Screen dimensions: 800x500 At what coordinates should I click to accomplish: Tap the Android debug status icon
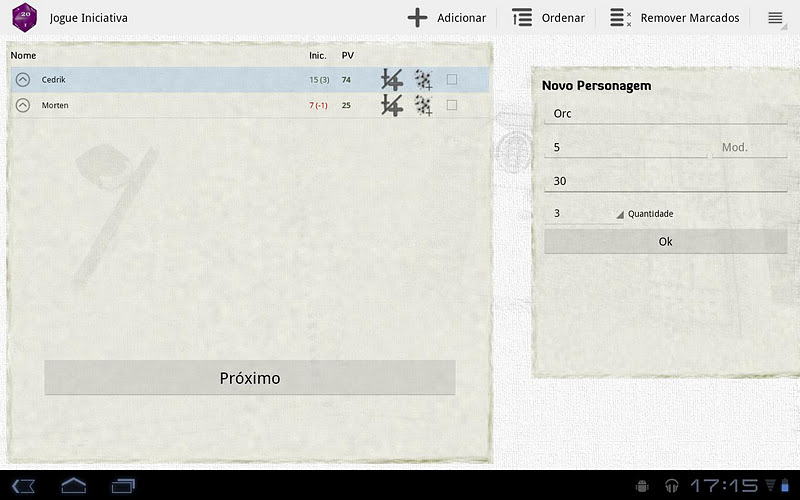tap(642, 486)
